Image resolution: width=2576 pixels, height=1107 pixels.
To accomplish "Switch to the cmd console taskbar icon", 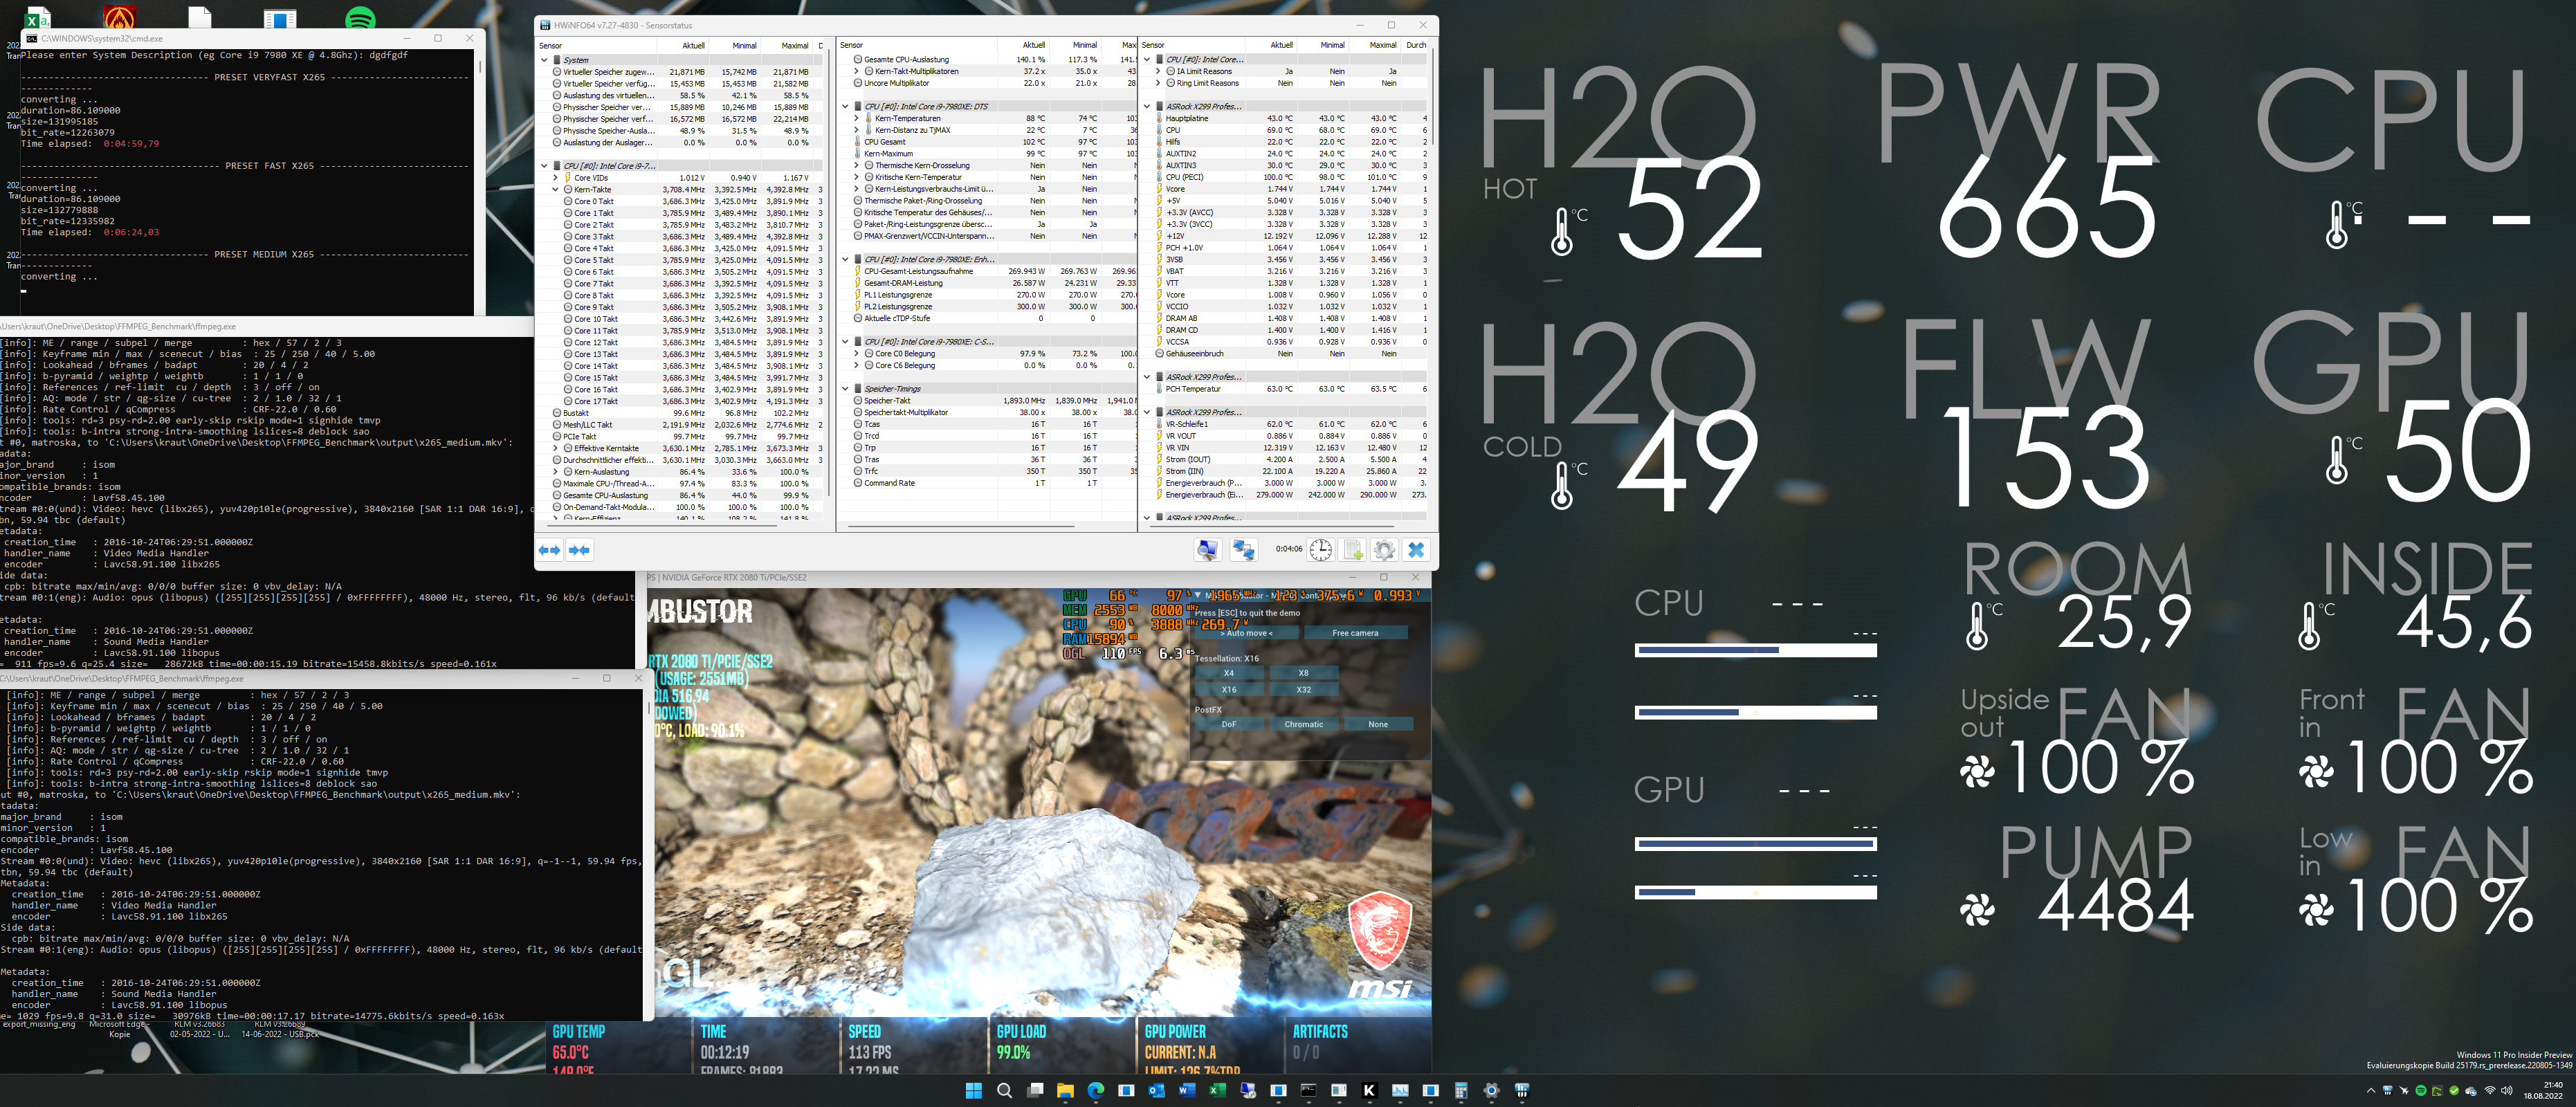I will click(1308, 1090).
